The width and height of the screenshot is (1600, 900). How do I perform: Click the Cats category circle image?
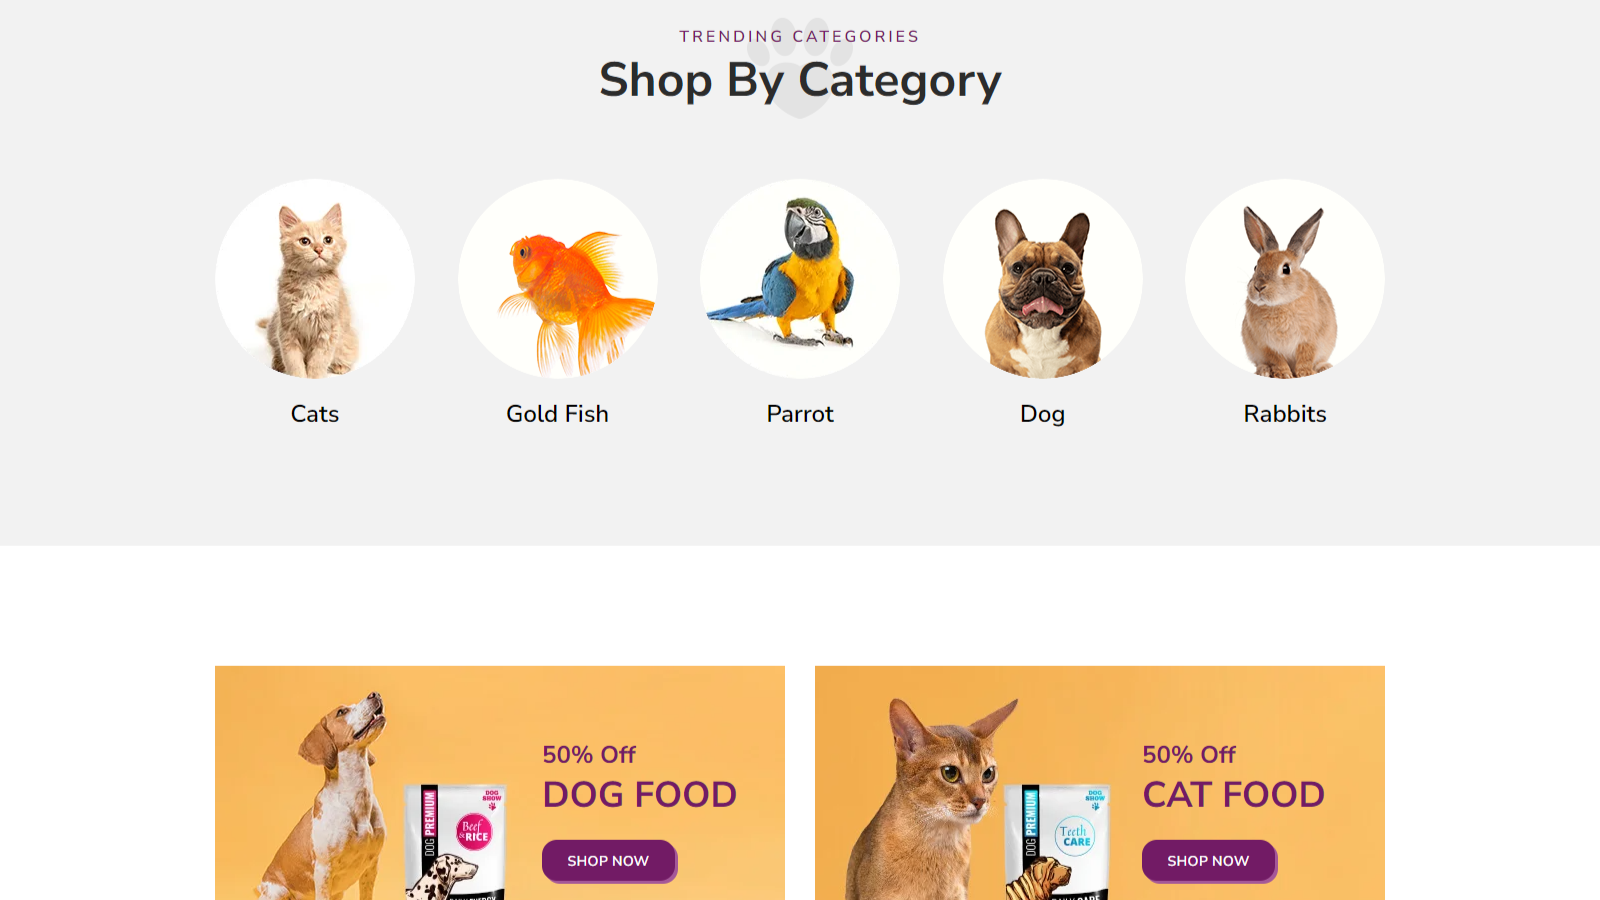pos(315,279)
